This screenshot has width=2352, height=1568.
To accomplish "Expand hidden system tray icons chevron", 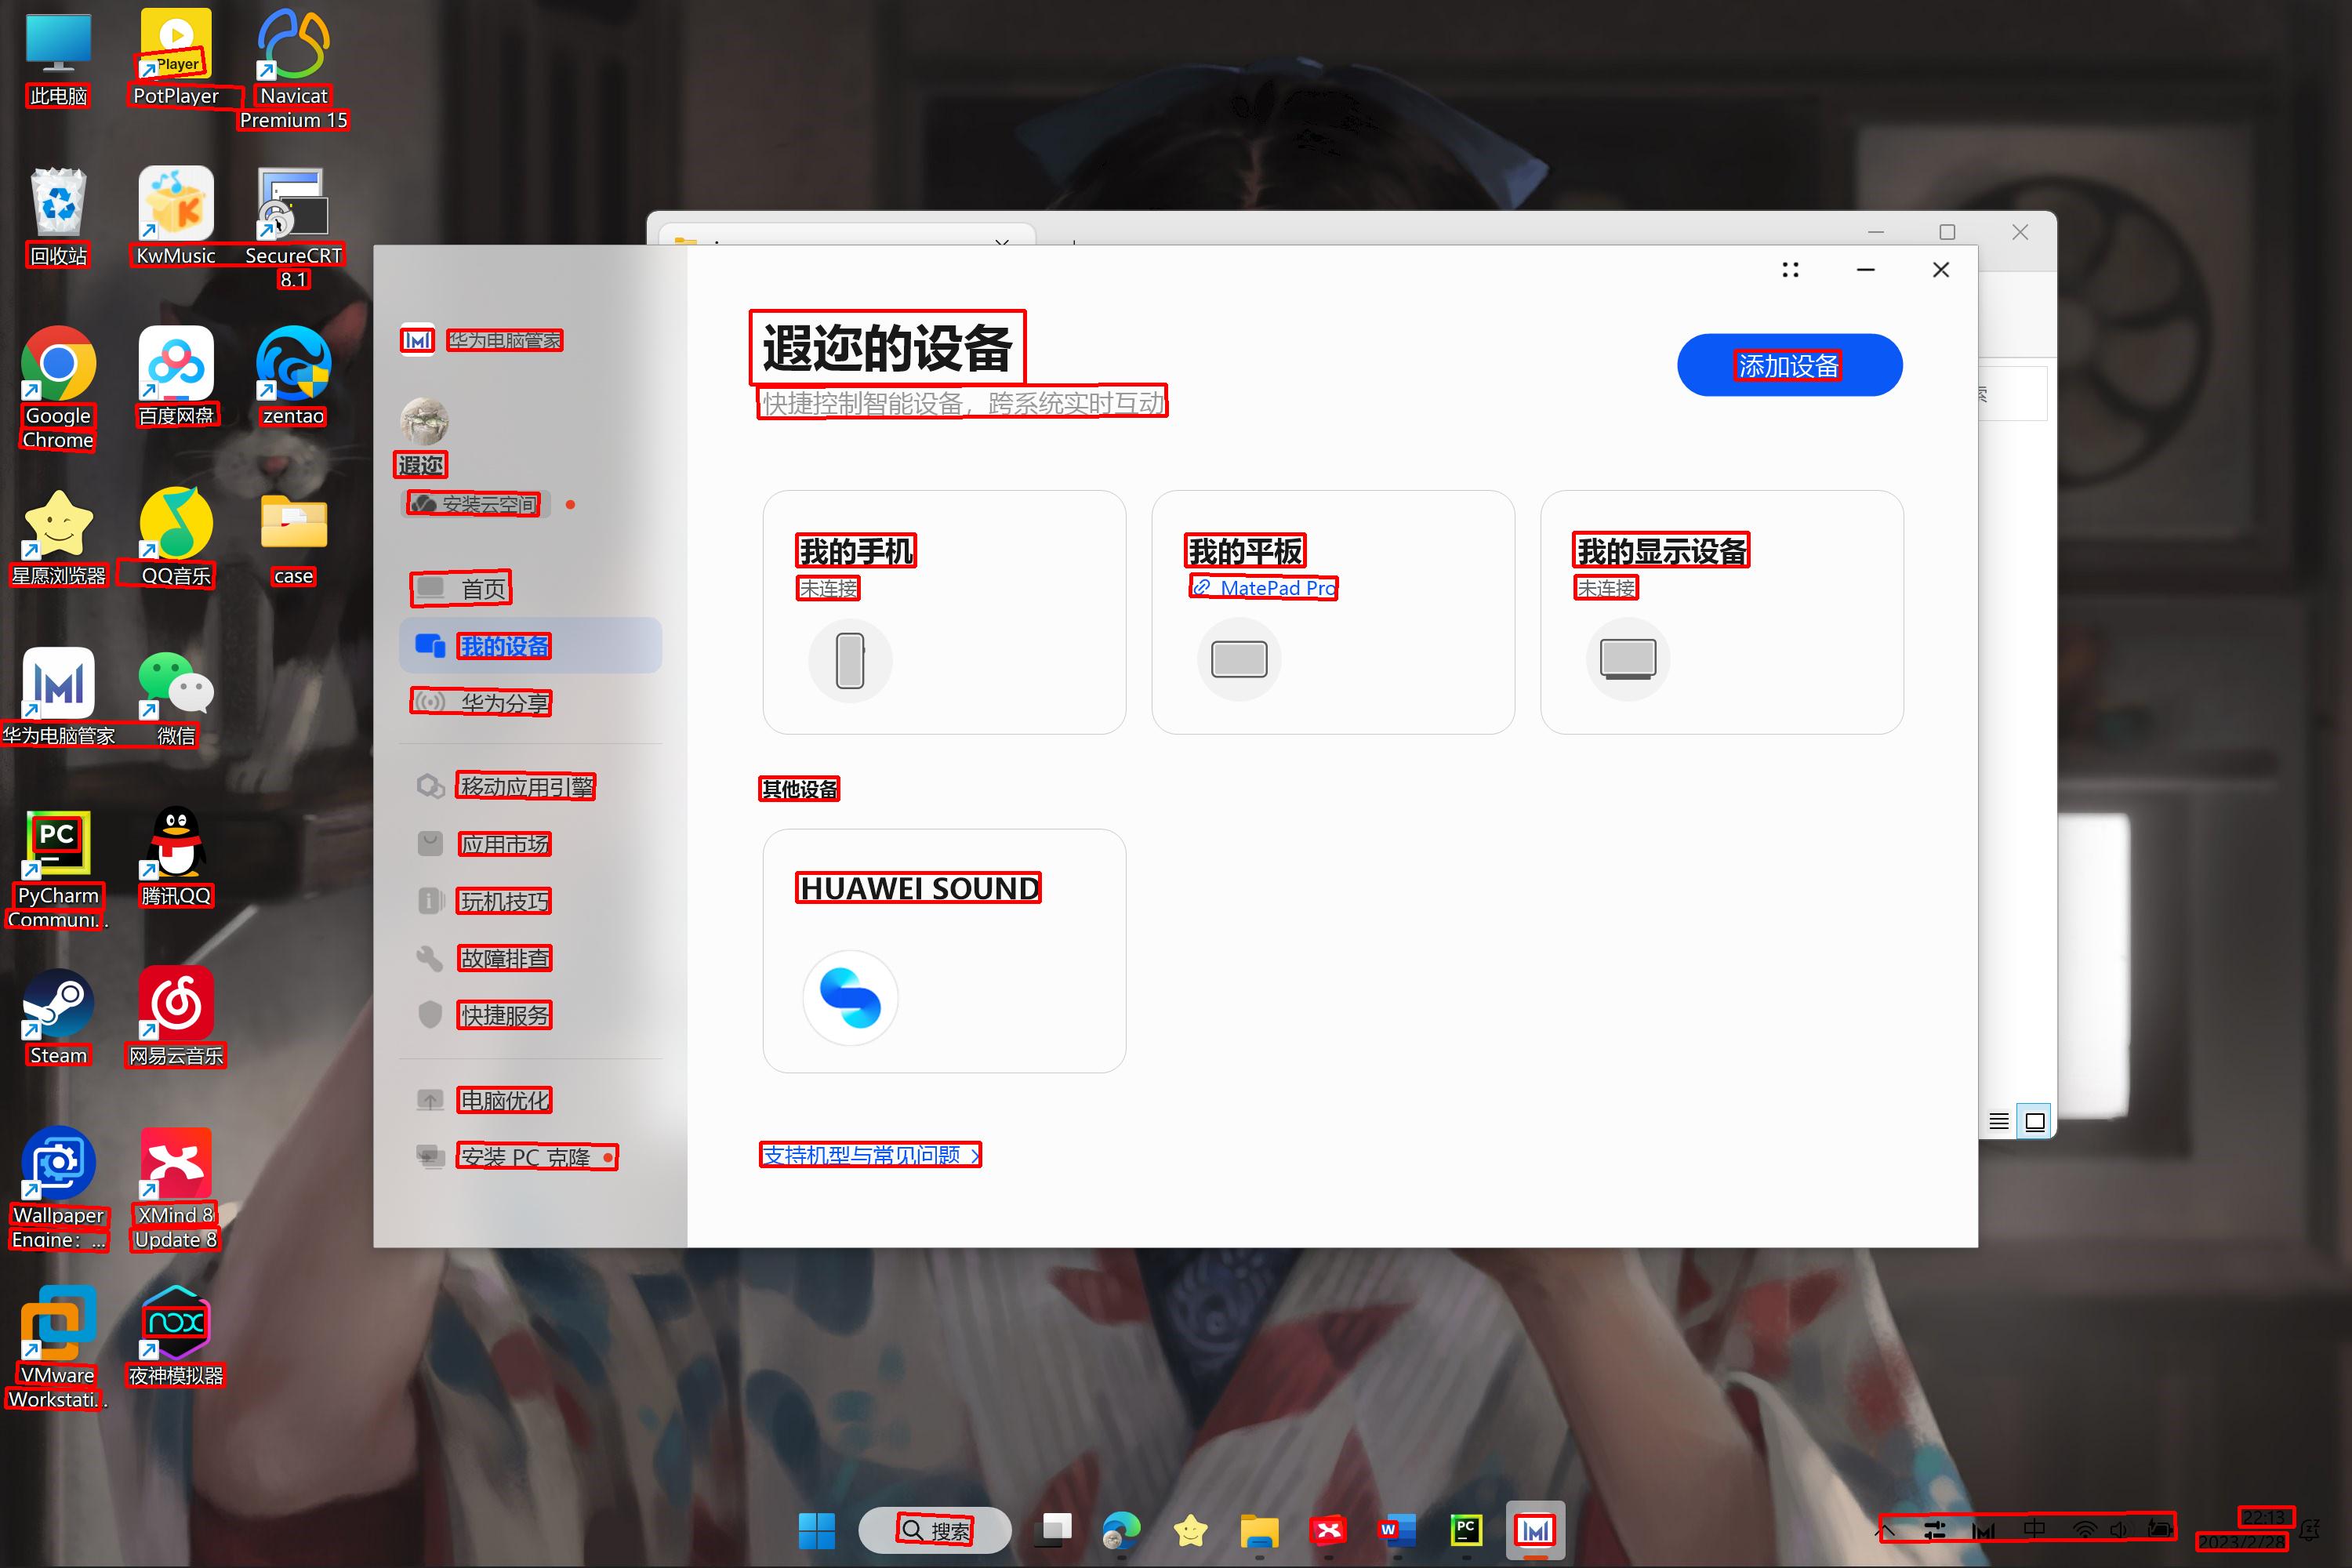I will (x=1886, y=1530).
